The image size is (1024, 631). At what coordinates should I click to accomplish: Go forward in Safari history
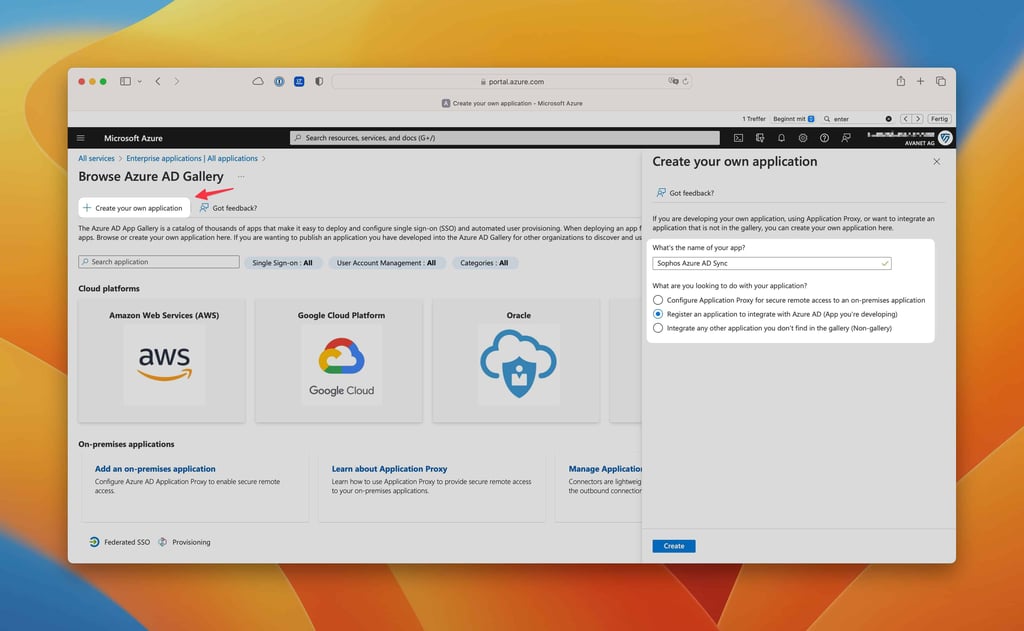[x=176, y=82]
